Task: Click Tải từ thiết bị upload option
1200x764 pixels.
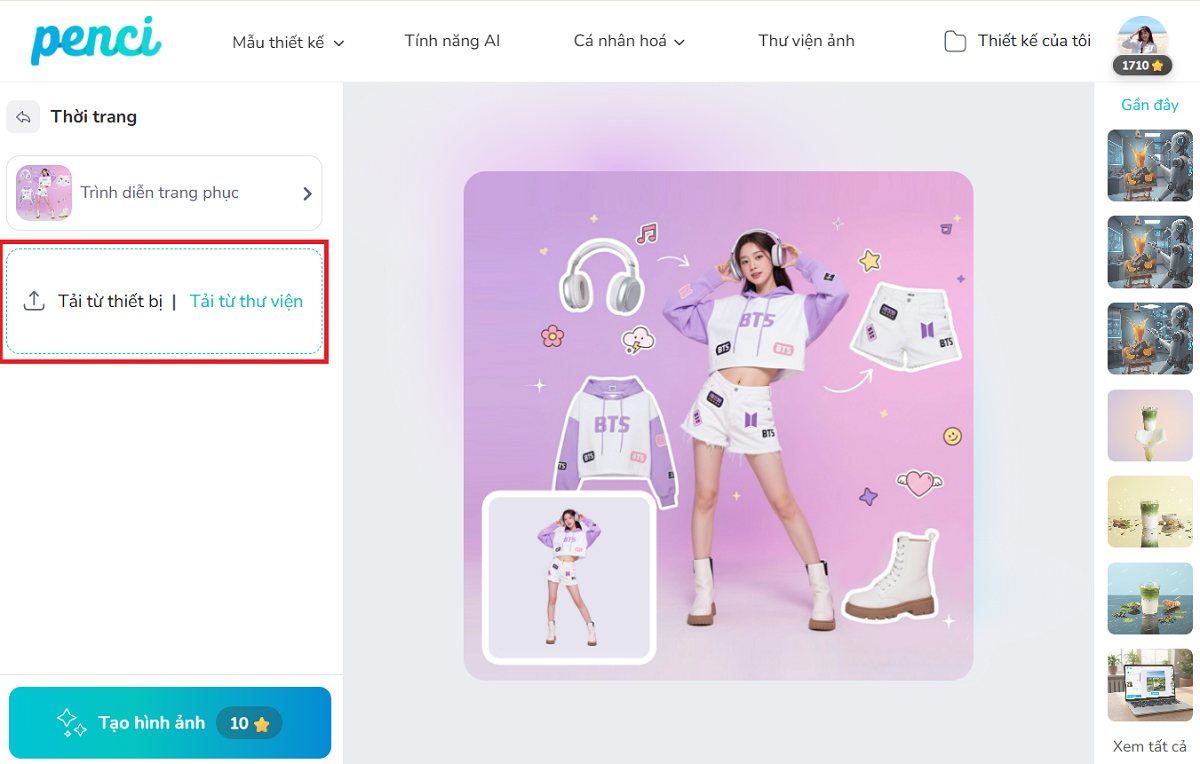Action: pyautogui.click(x=110, y=301)
